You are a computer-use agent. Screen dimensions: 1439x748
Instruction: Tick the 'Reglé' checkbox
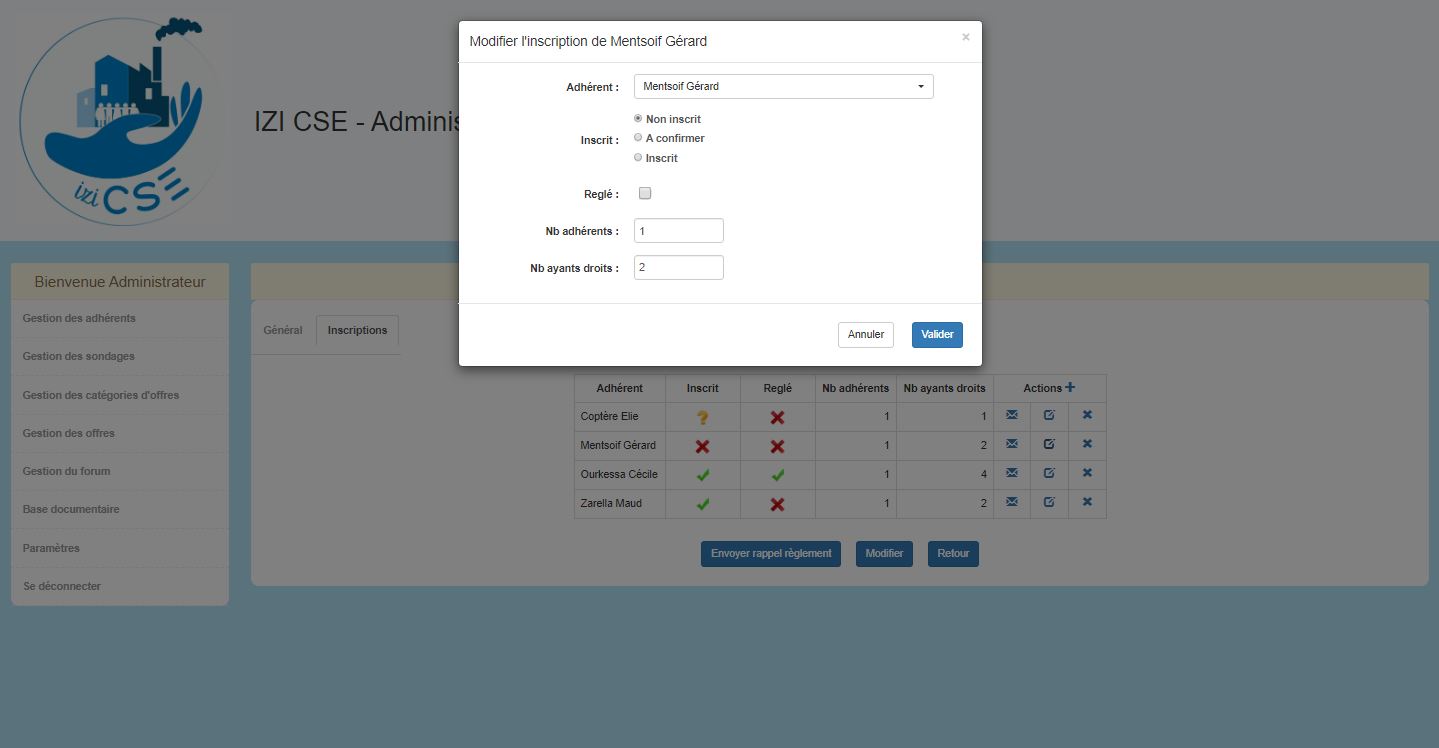point(645,194)
